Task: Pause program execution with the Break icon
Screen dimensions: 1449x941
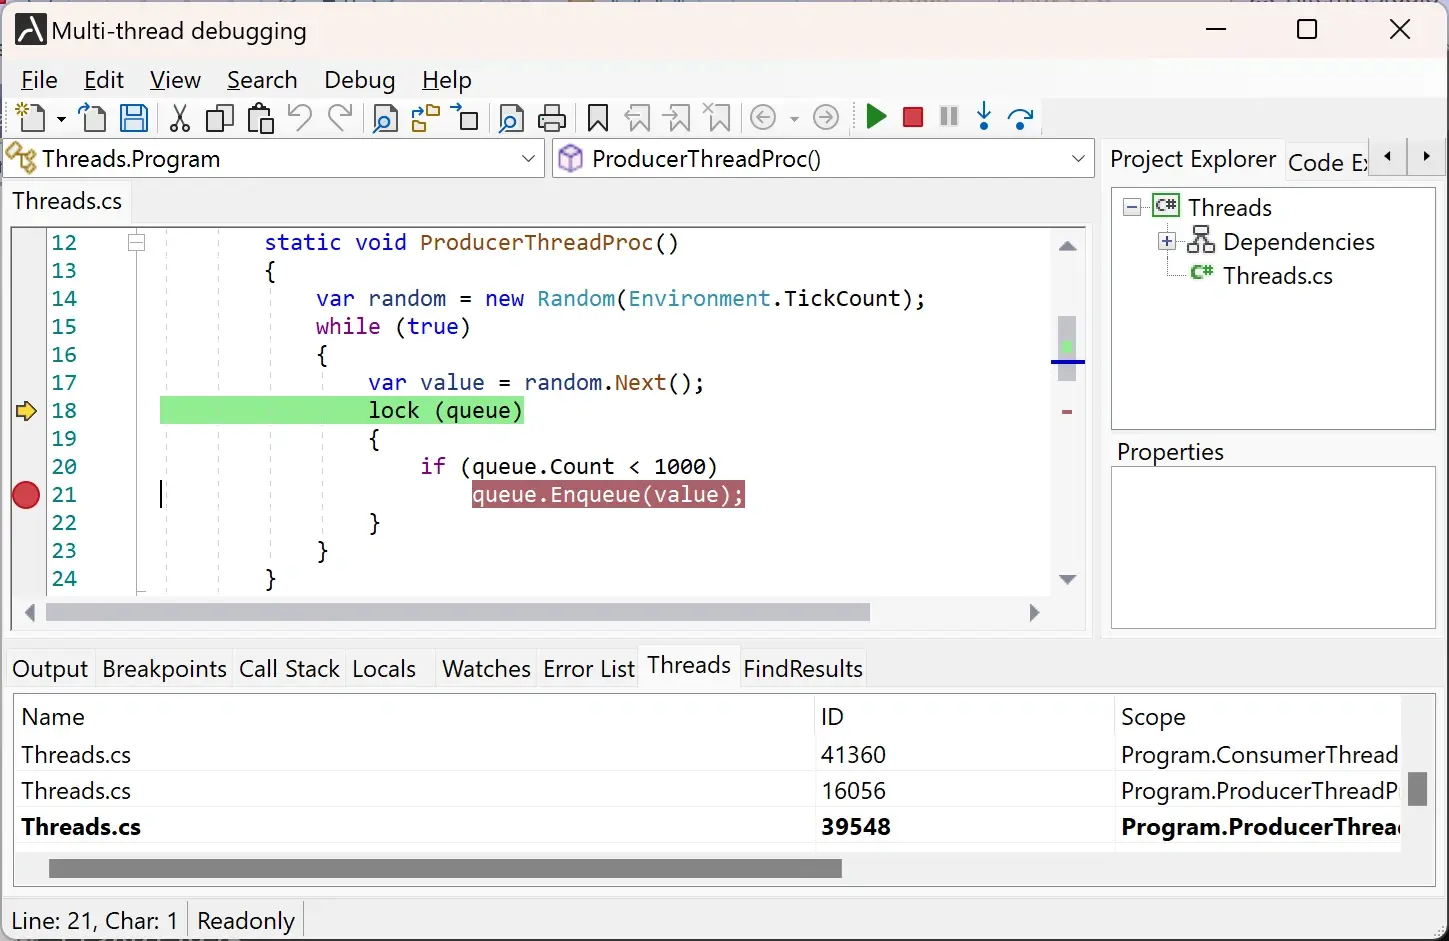Action: point(948,117)
